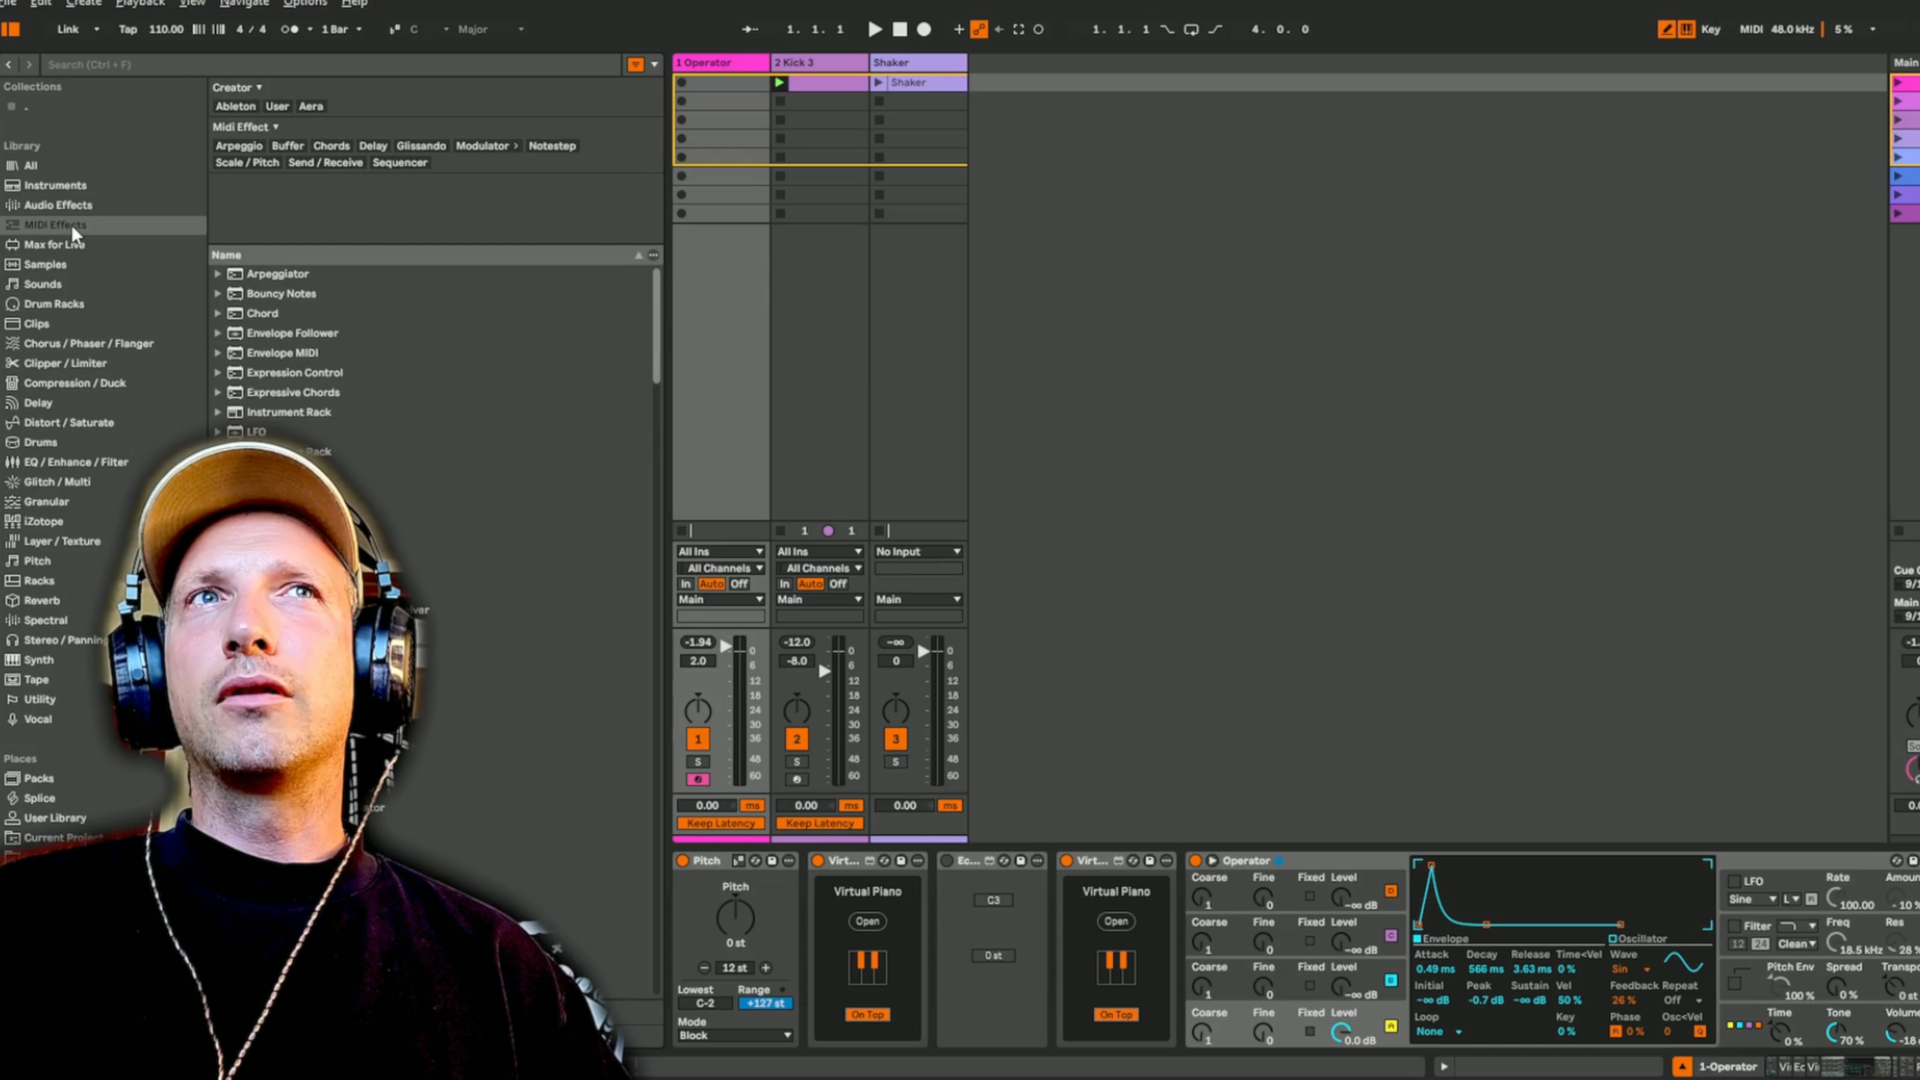This screenshot has width=1920, height=1080.
Task: Open the Pitch Mode Block dropdown
Action: point(735,1036)
